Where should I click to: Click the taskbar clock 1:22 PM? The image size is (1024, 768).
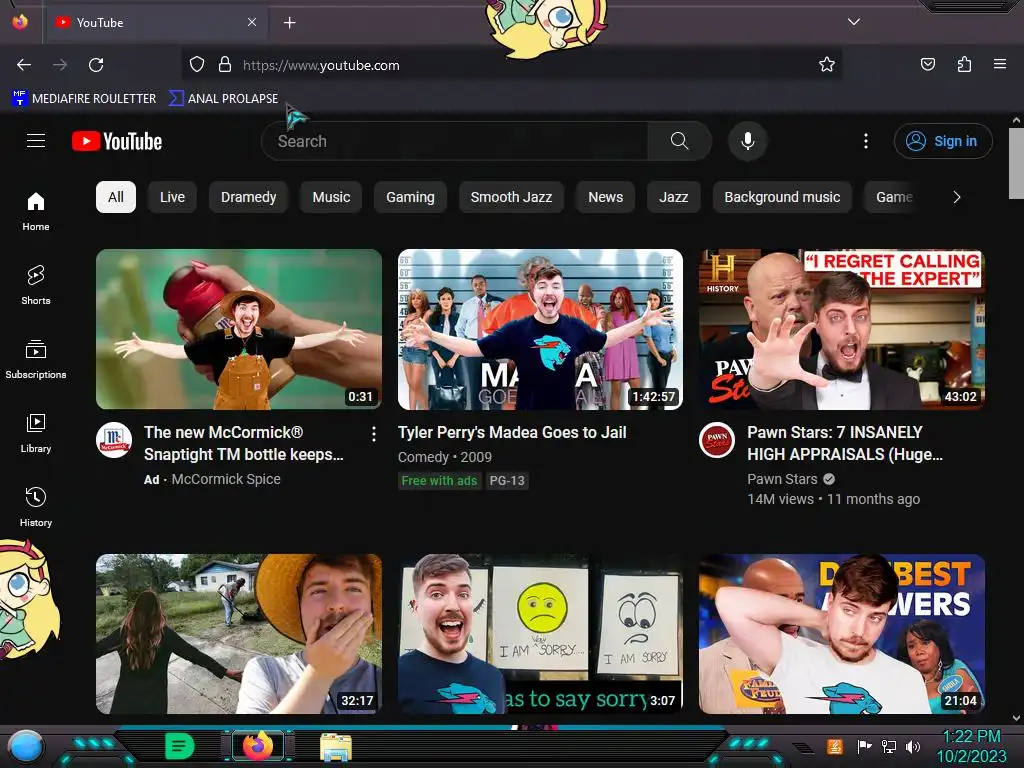(x=972, y=736)
